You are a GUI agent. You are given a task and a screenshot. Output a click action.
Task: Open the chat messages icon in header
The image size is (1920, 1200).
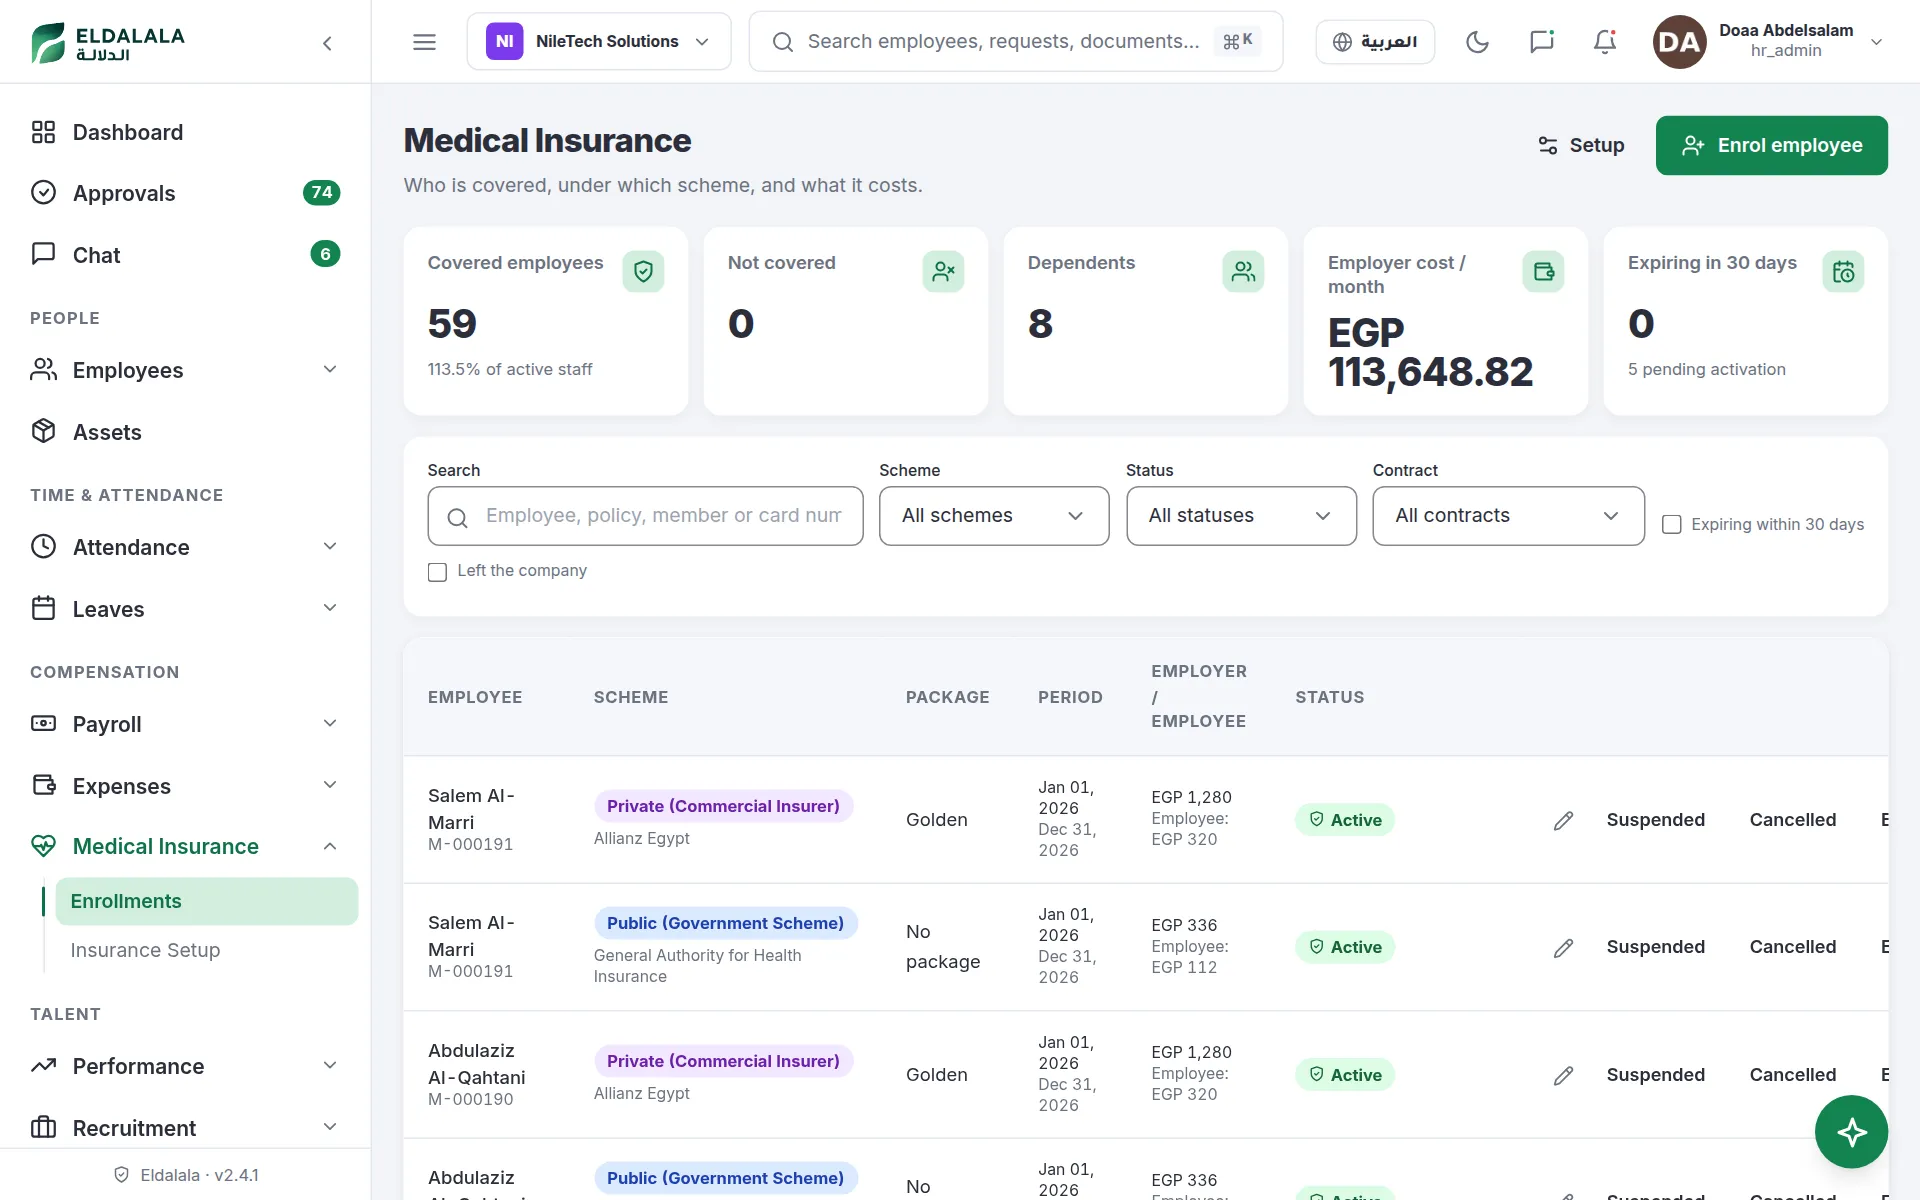1541,42
